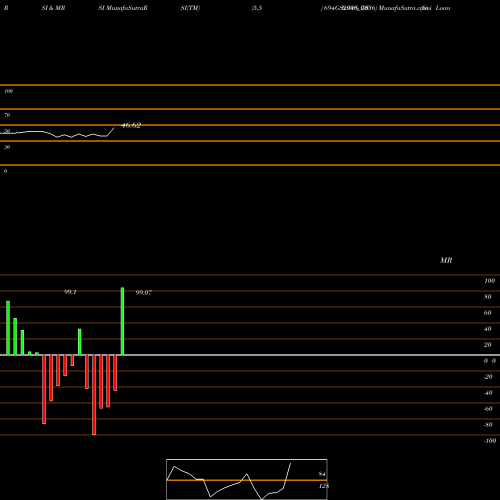Click the 80 label on MRSI axis

488,297
